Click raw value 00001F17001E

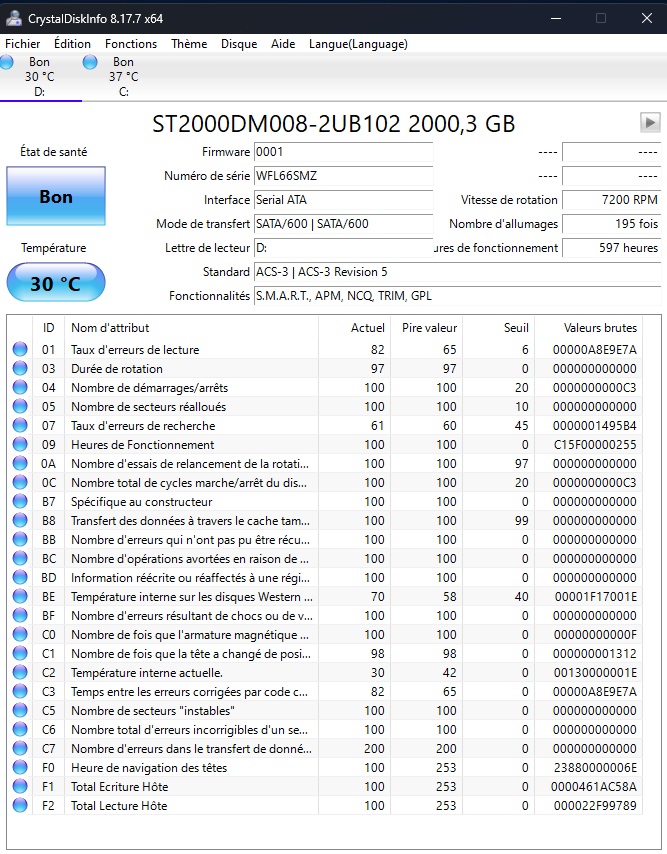pyautogui.click(x=596, y=596)
